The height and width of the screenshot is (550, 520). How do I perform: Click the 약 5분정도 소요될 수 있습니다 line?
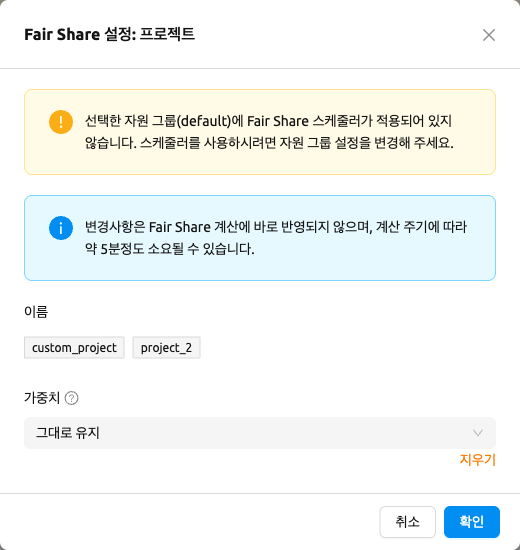pyautogui.click(x=170, y=249)
